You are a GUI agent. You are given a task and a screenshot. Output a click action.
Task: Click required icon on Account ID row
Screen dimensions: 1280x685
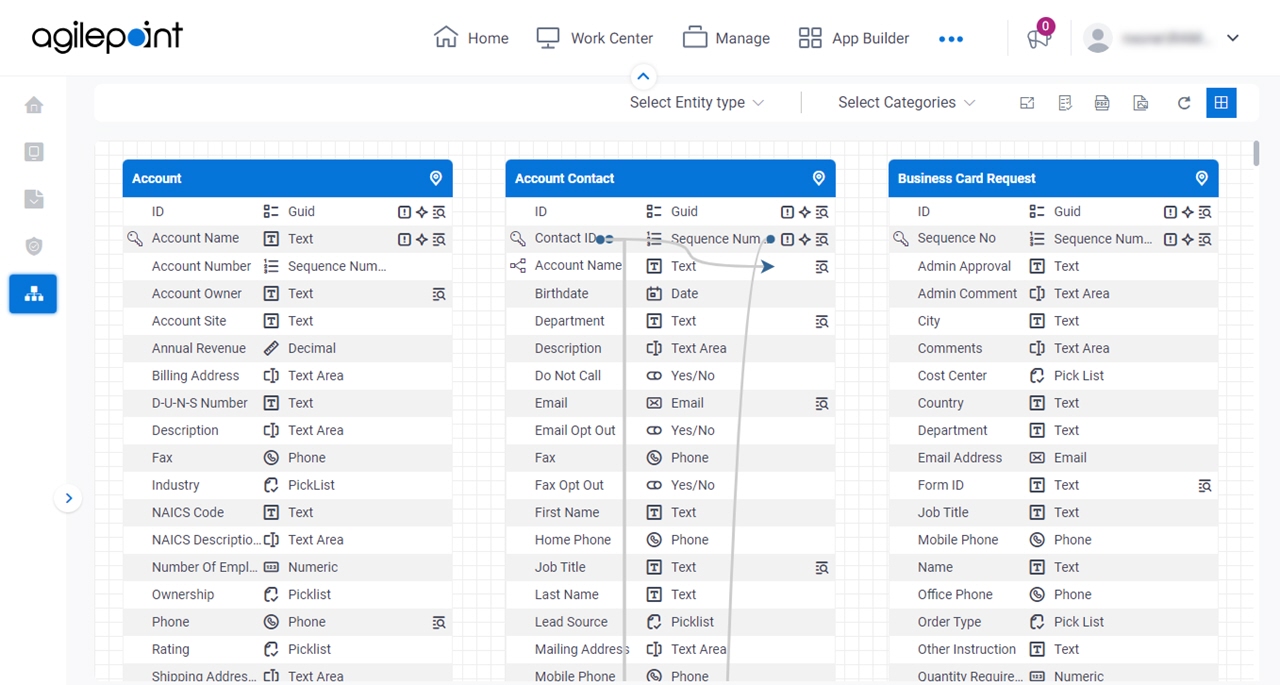(404, 212)
